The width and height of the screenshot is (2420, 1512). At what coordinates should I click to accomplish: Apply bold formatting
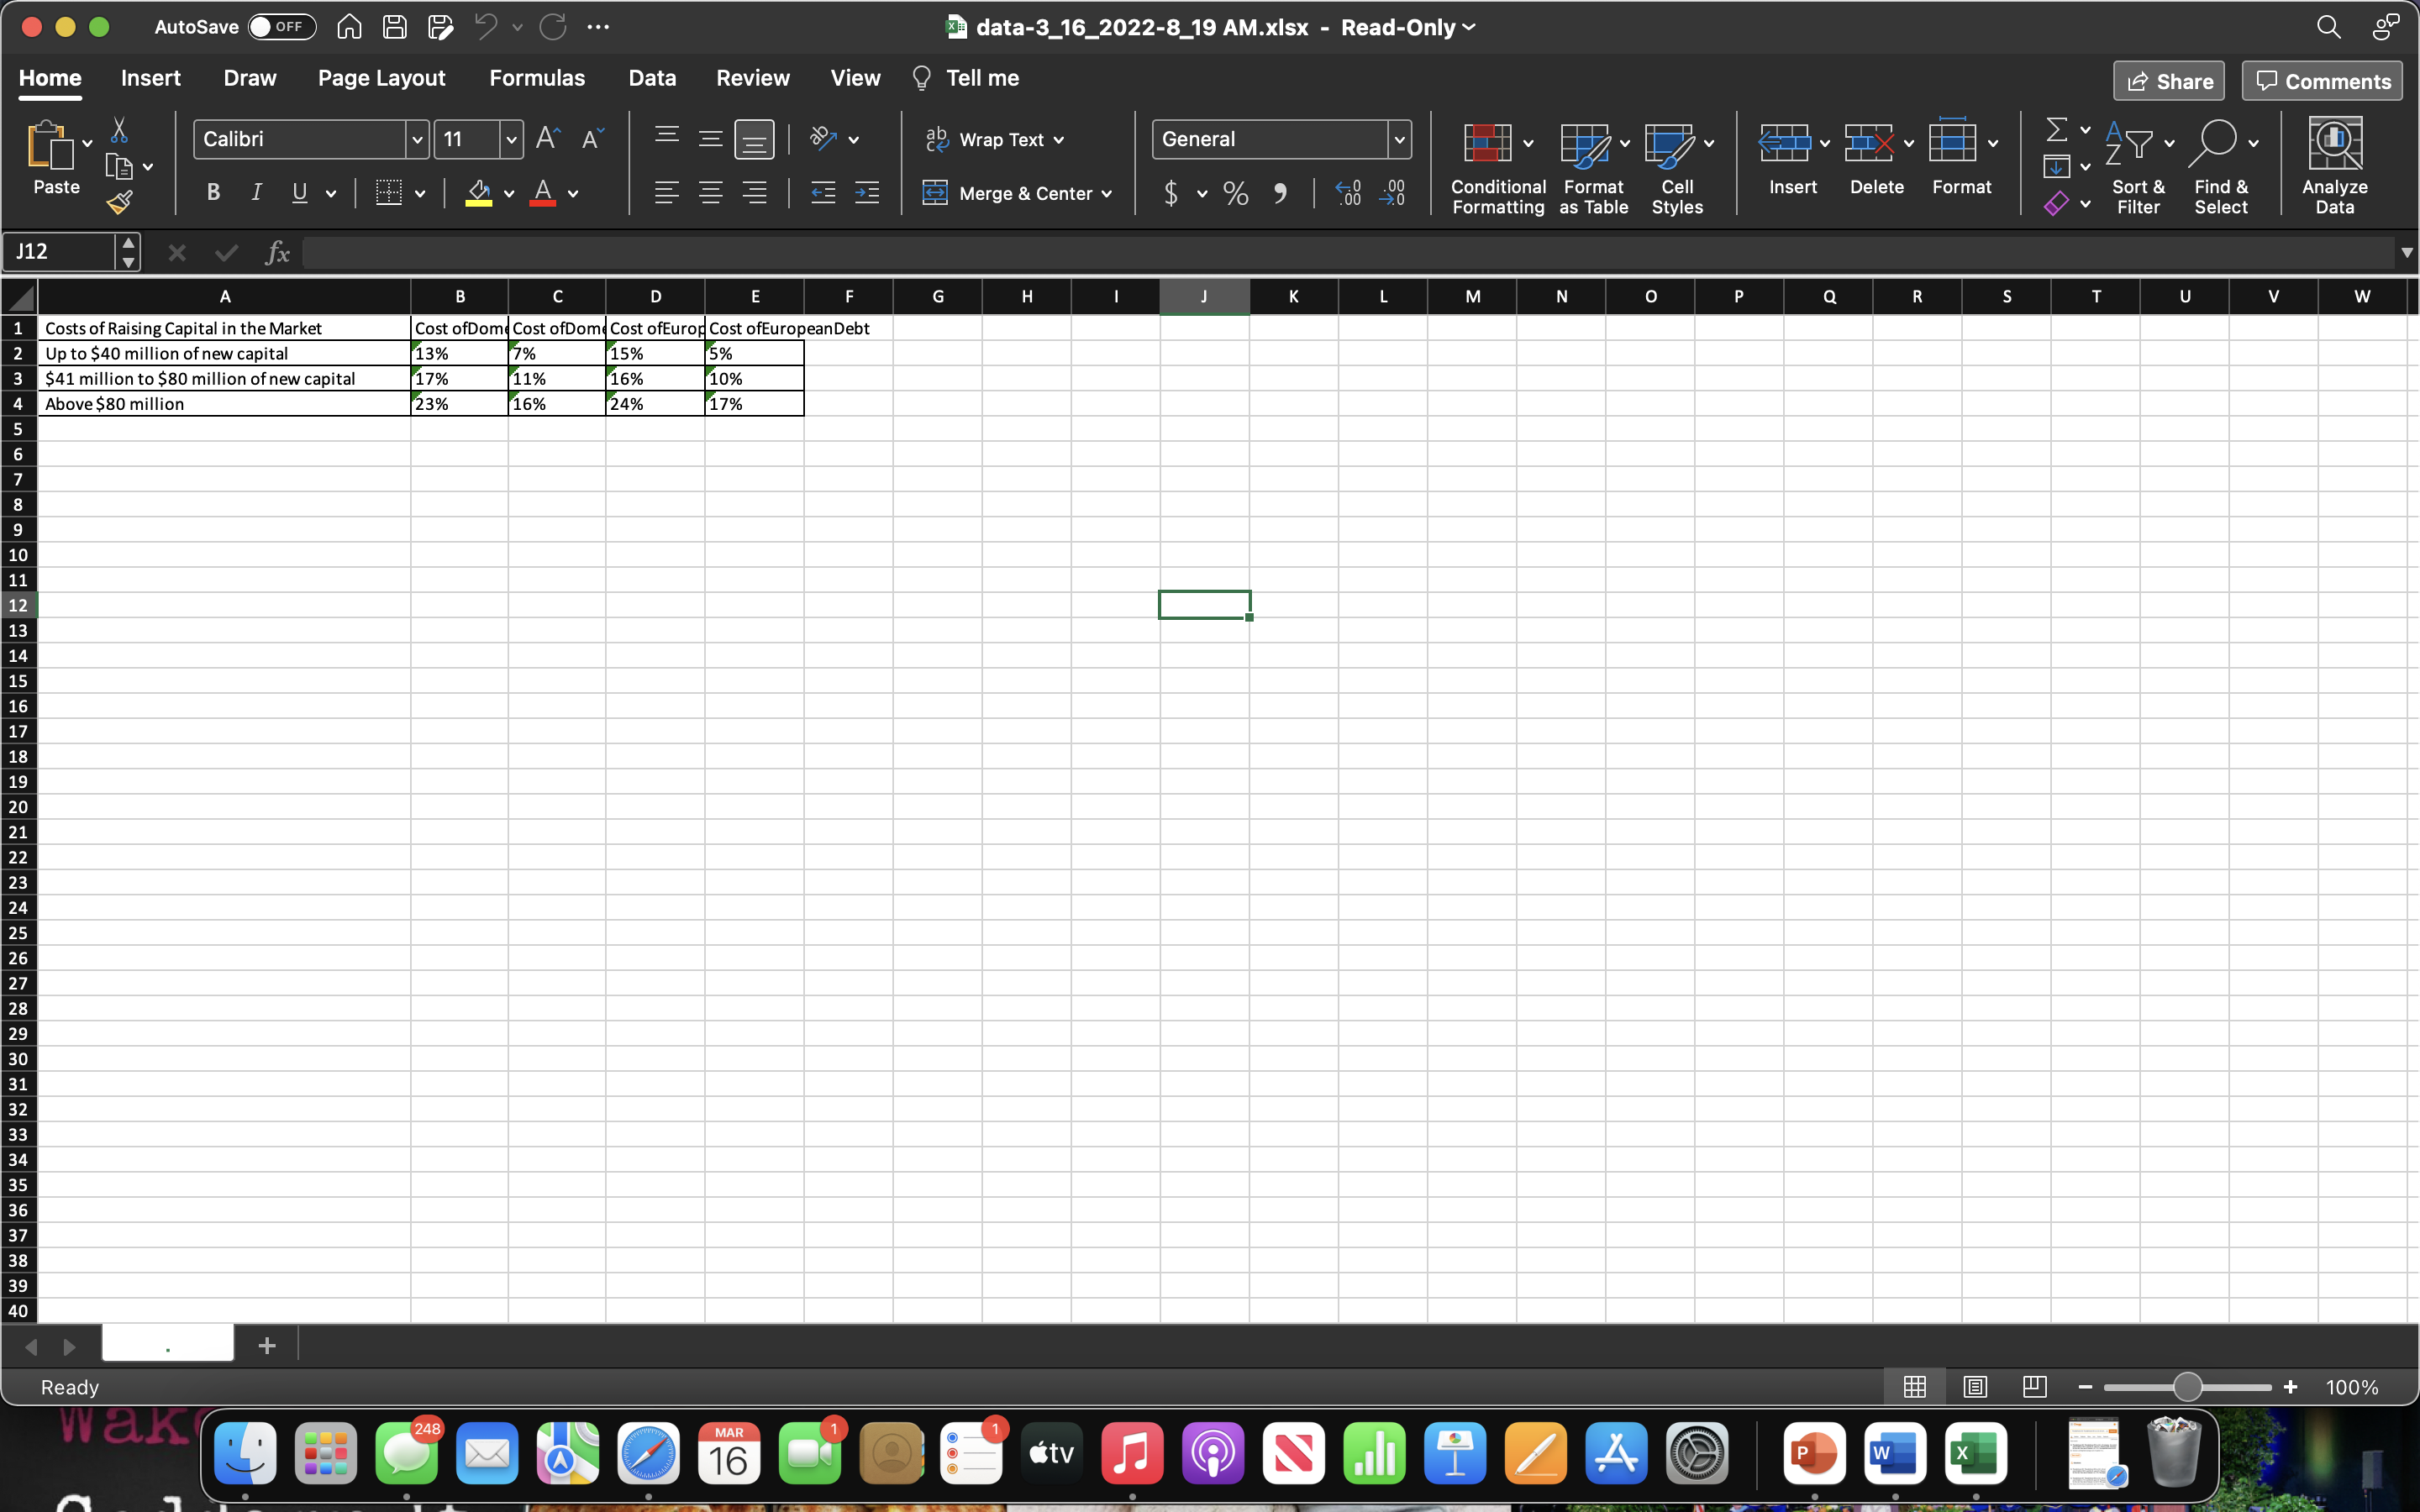coord(212,192)
